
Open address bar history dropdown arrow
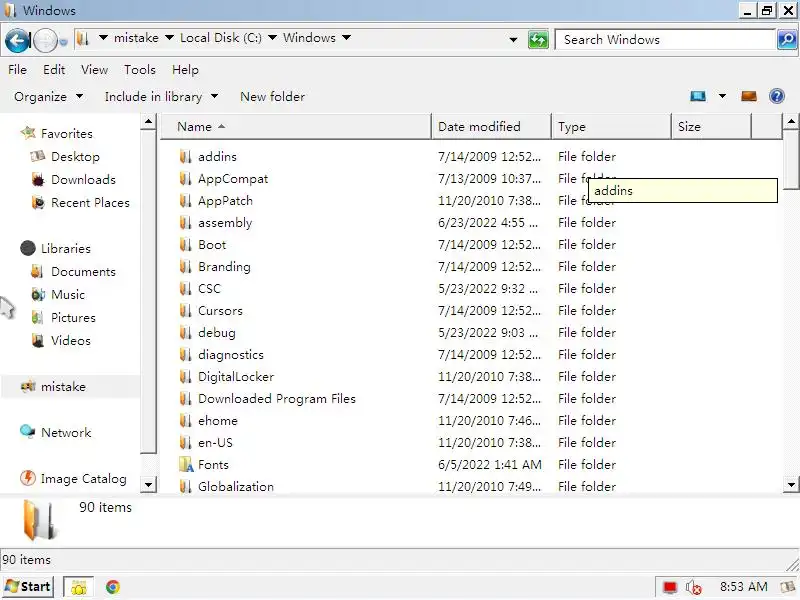pos(513,40)
